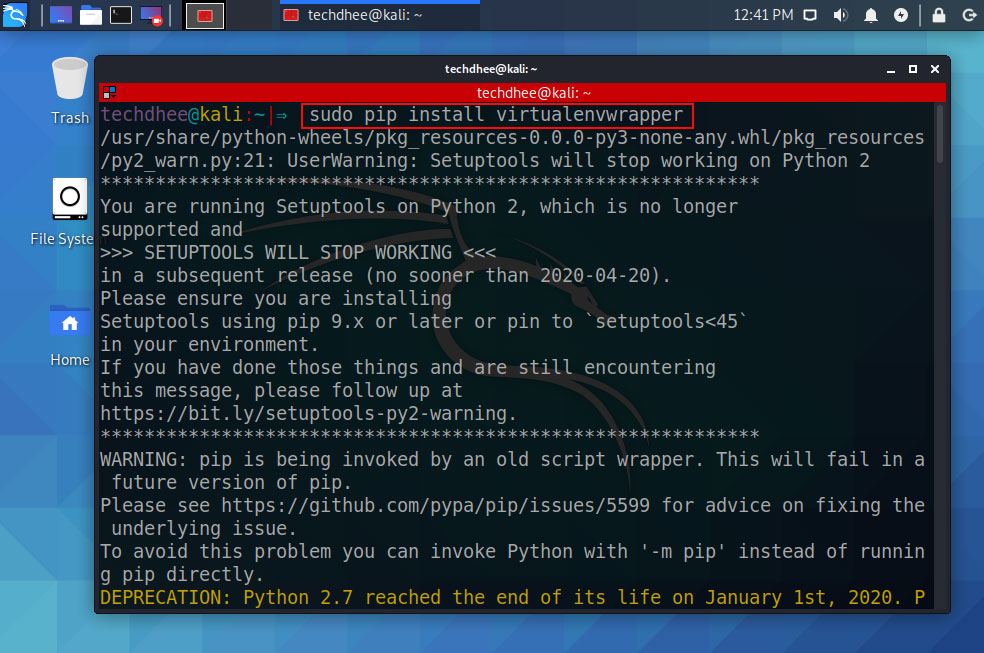Click the 12:41 PM panel clock
Image resolution: width=984 pixels, height=653 pixels.
[763, 15]
